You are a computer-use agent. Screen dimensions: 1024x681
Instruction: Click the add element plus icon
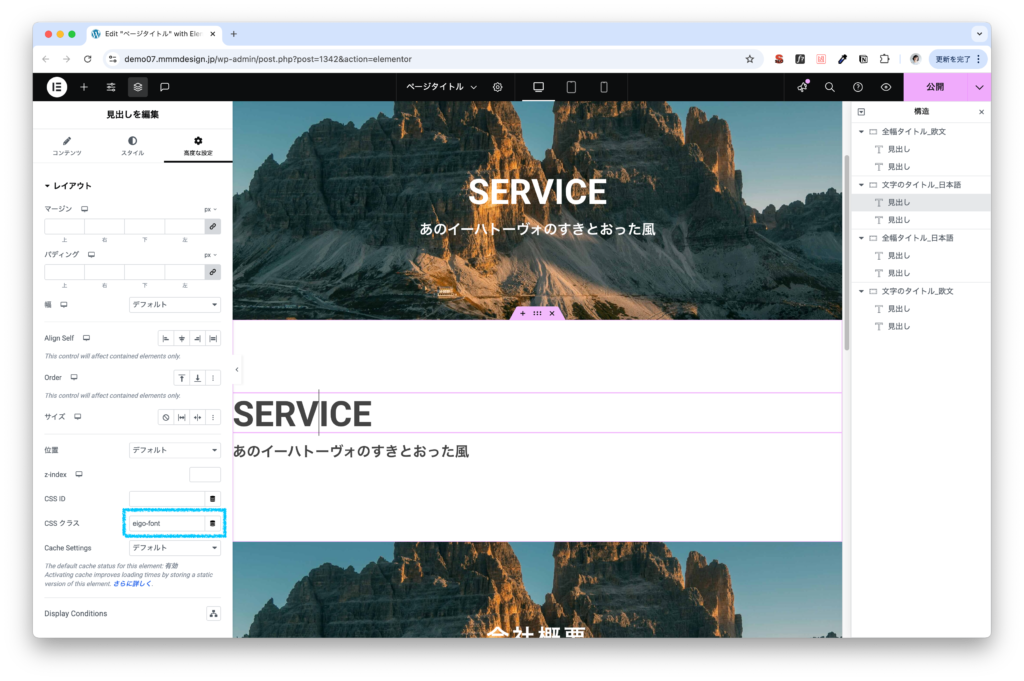(x=84, y=87)
